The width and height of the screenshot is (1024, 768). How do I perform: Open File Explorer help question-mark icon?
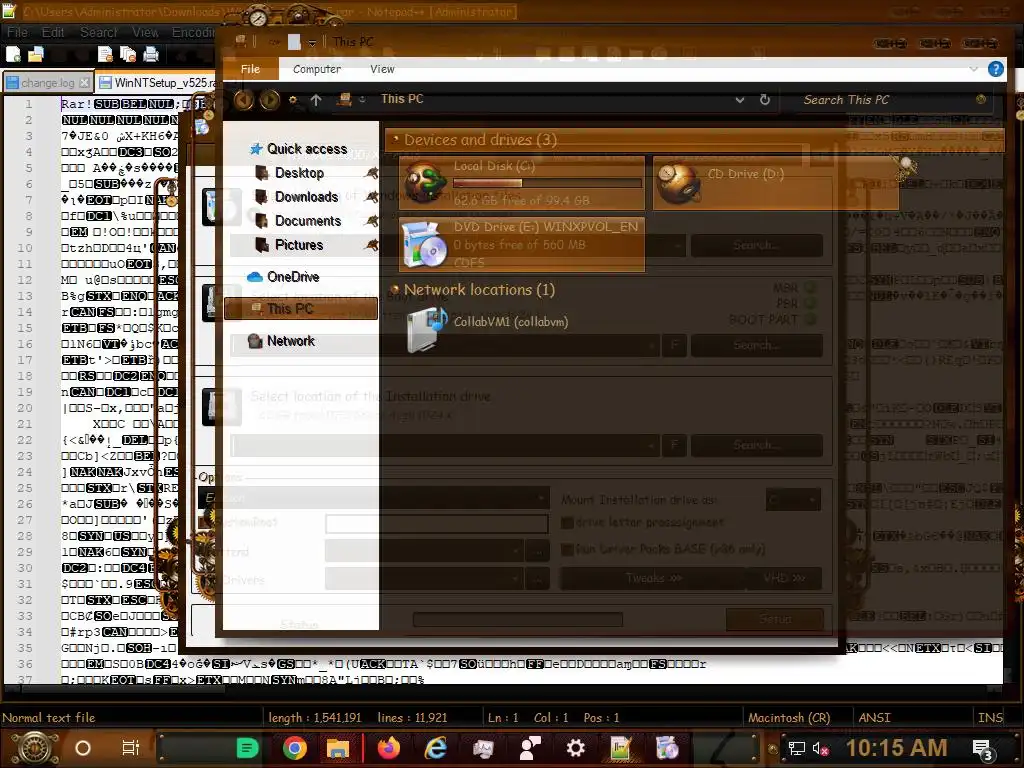[995, 69]
